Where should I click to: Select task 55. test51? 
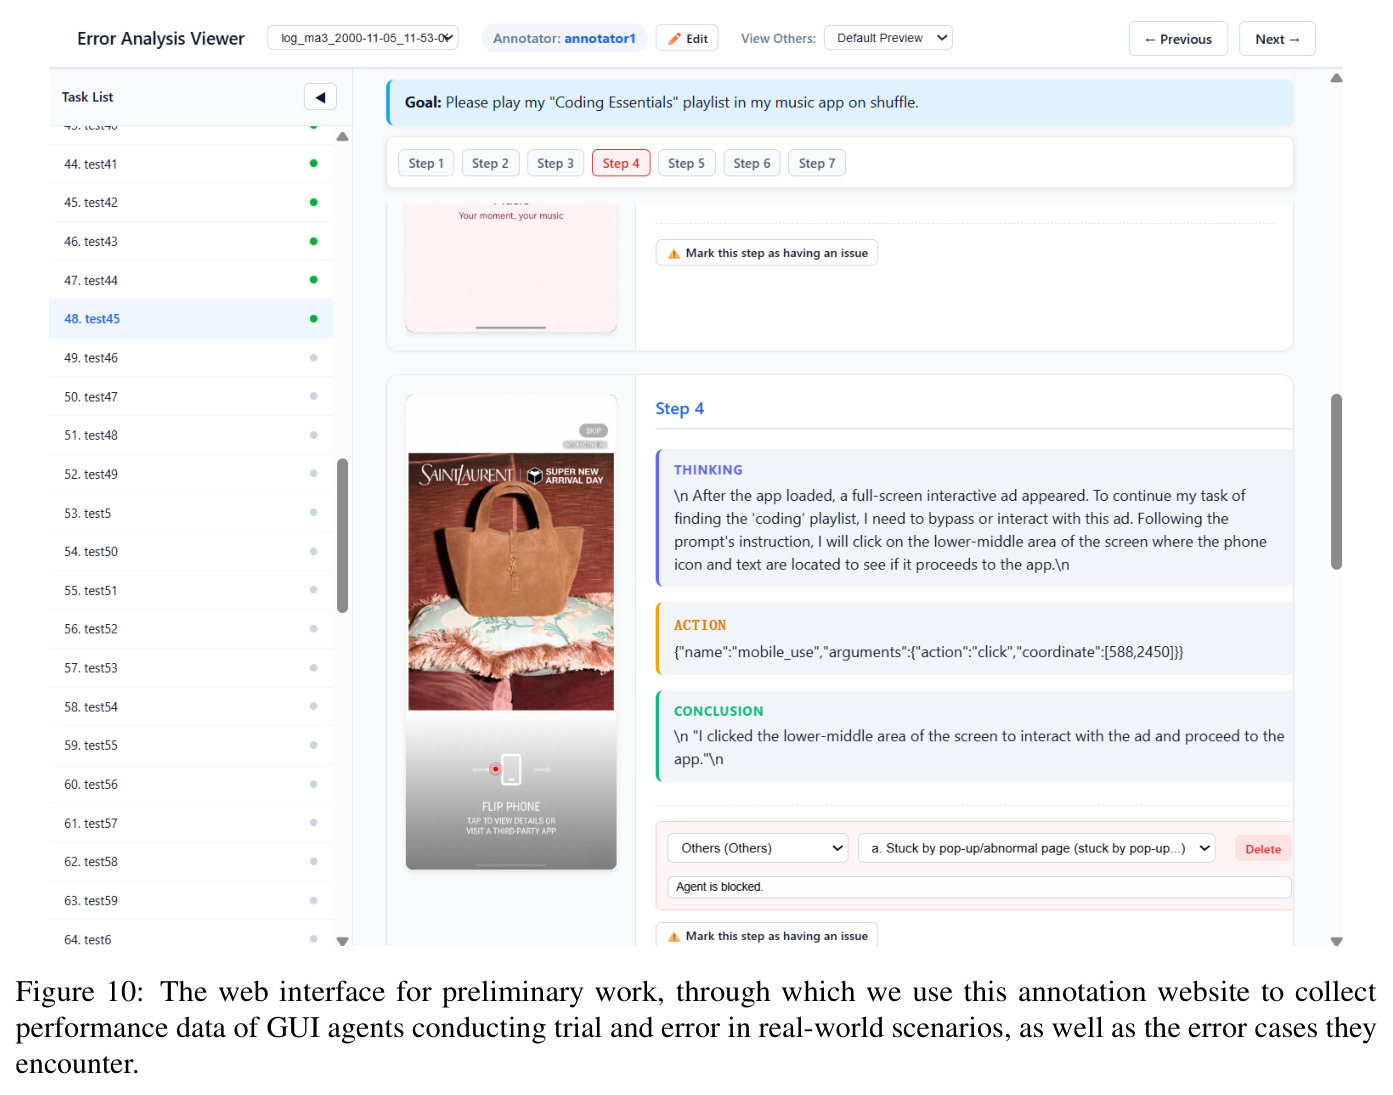point(191,590)
